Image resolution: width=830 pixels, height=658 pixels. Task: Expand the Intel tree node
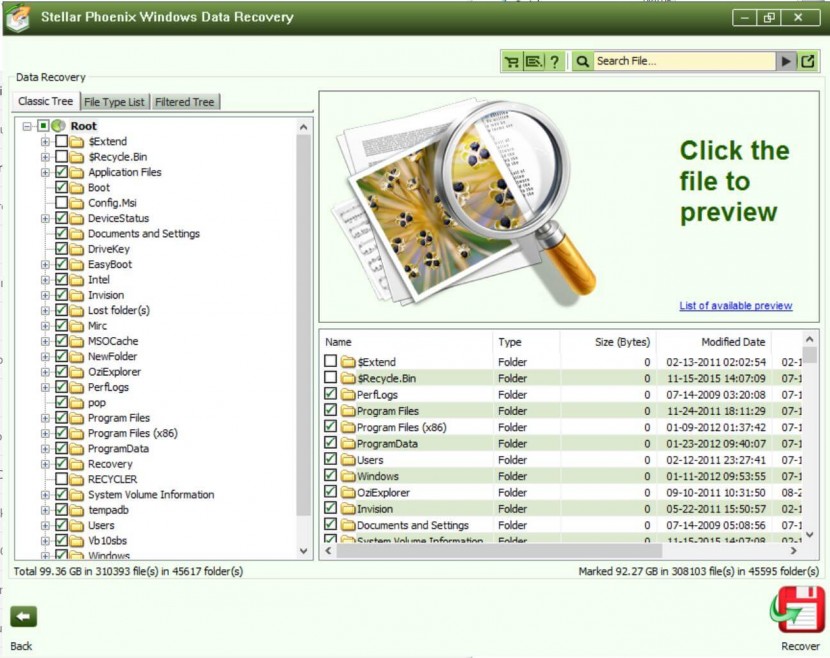tap(46, 280)
